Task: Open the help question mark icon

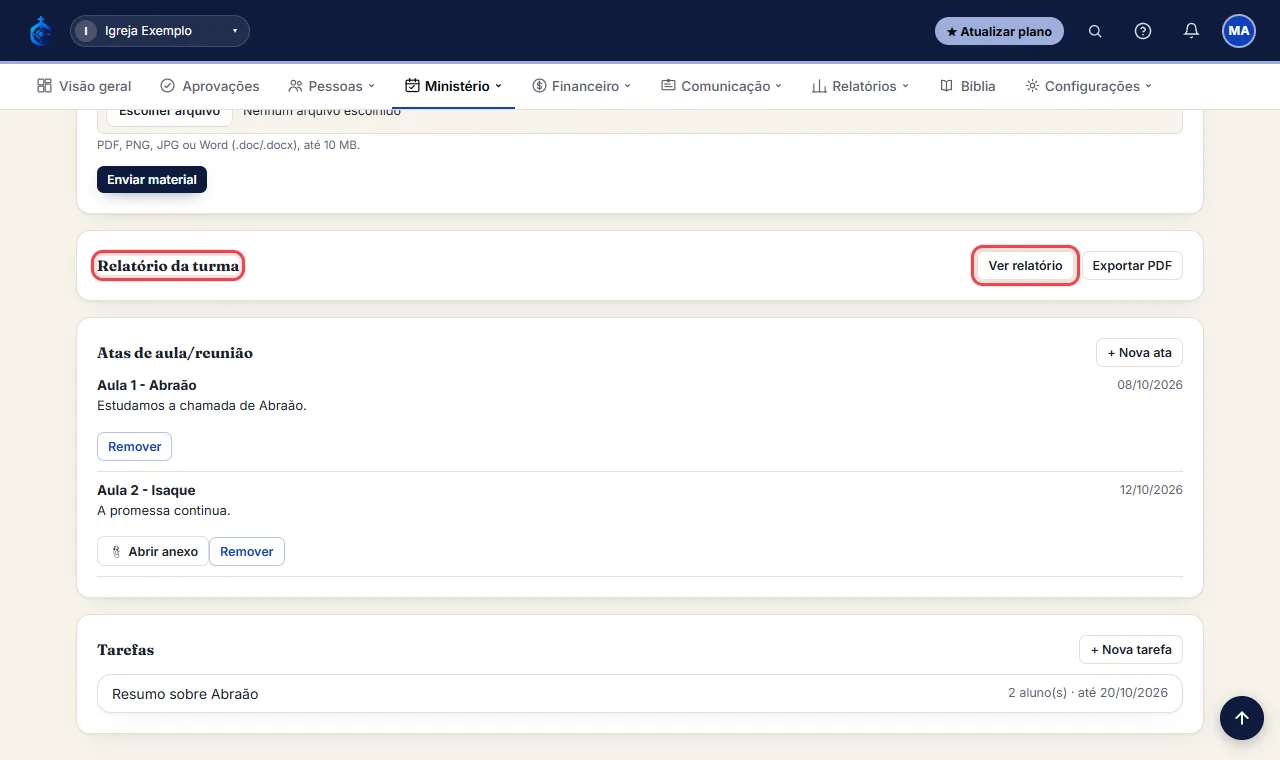Action: click(1143, 31)
